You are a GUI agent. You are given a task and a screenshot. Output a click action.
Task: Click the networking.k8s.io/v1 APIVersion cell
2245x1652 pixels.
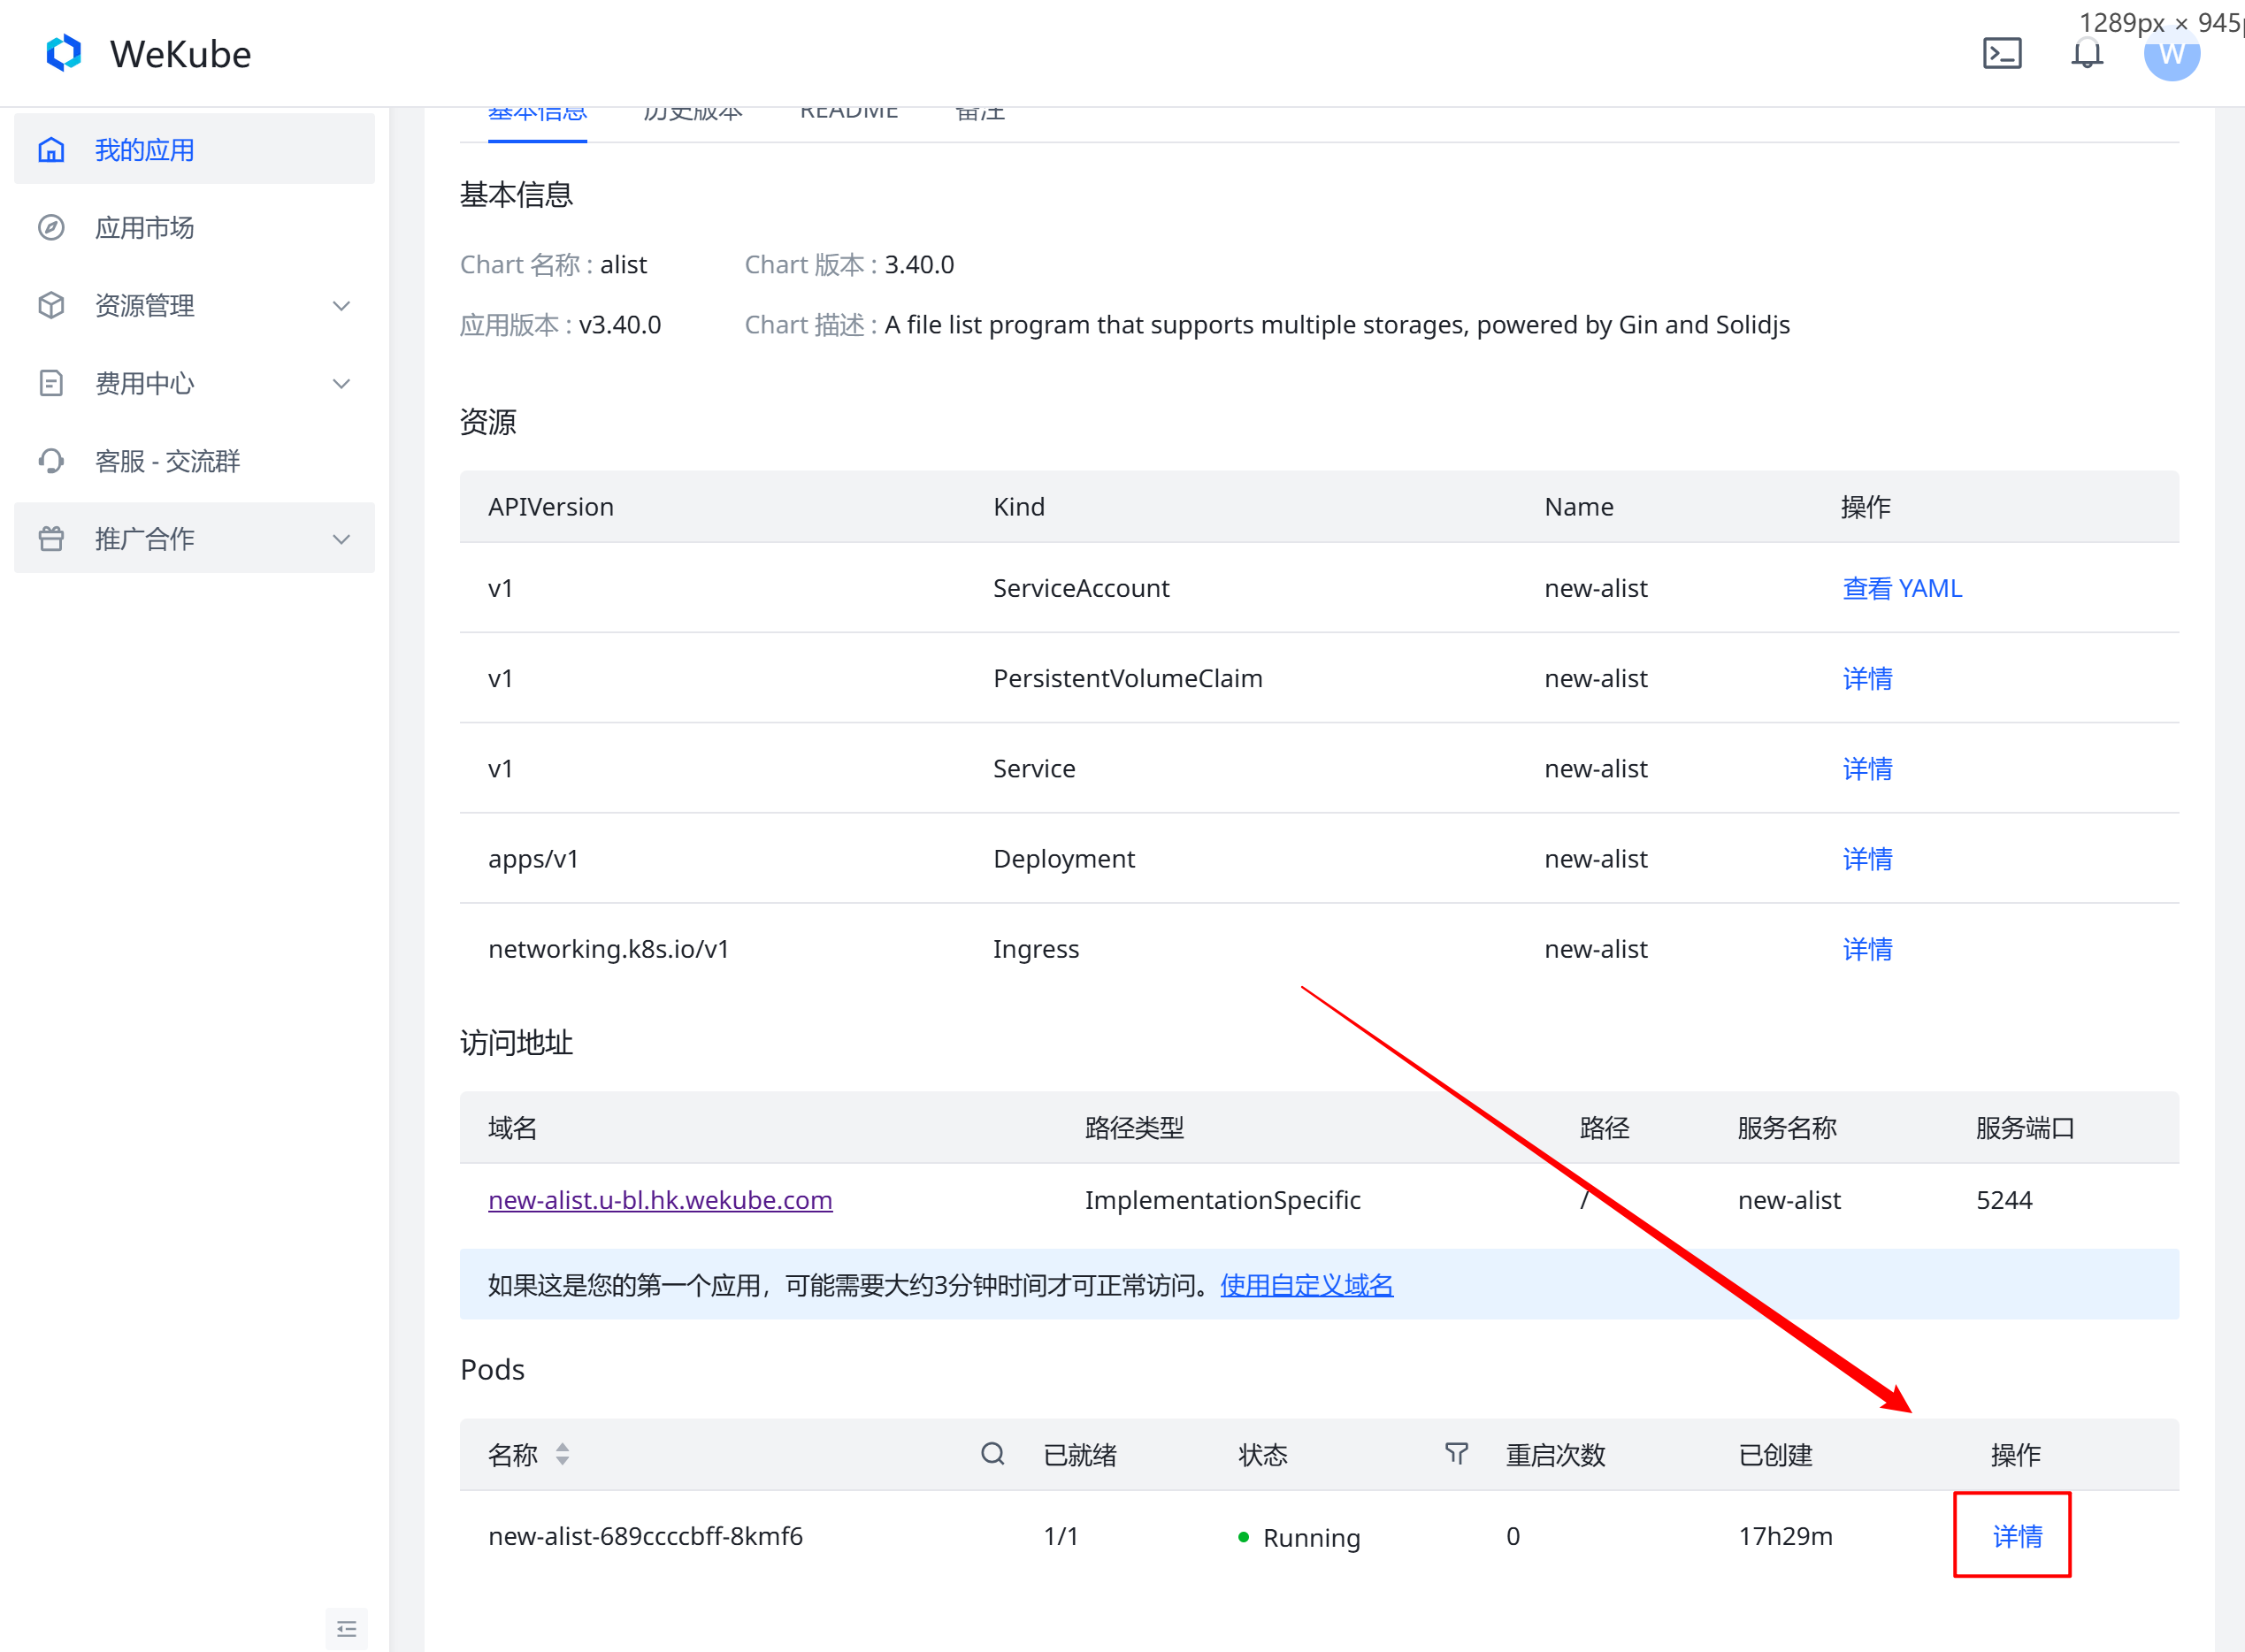608,948
